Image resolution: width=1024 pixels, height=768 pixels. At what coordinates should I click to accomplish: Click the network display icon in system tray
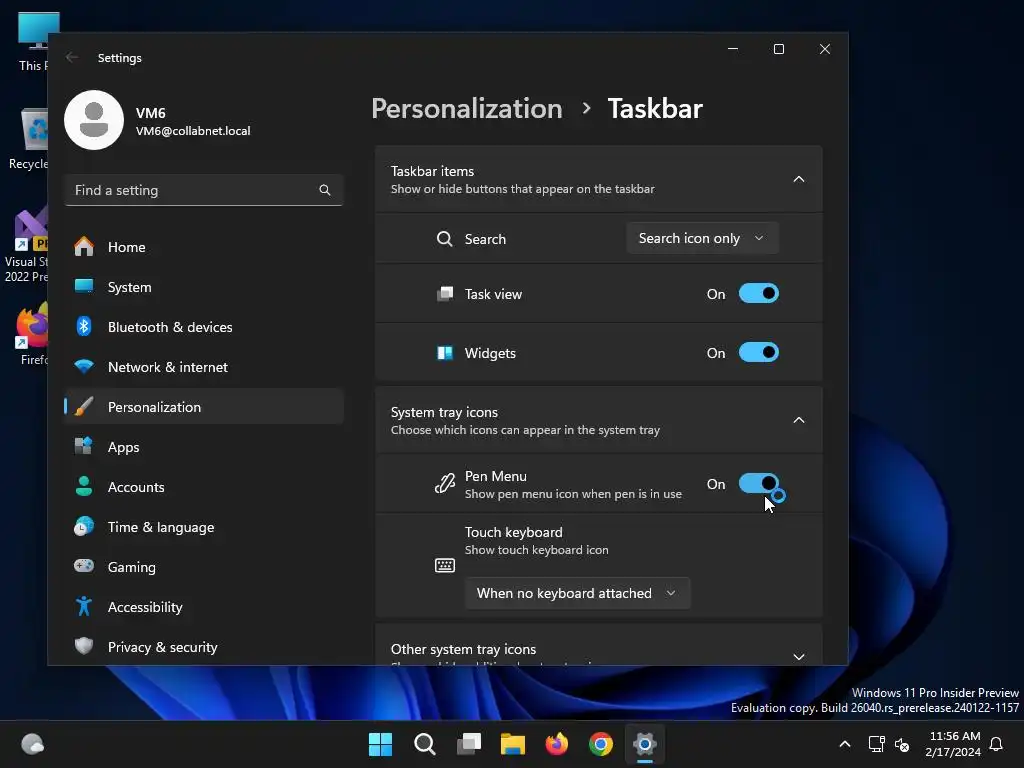pos(876,744)
